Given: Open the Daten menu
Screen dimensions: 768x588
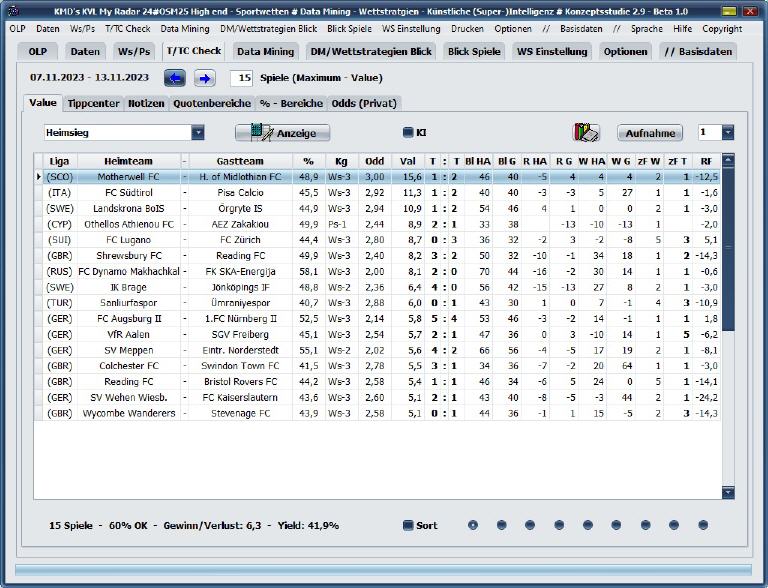Looking at the screenshot, I should coord(48,29).
